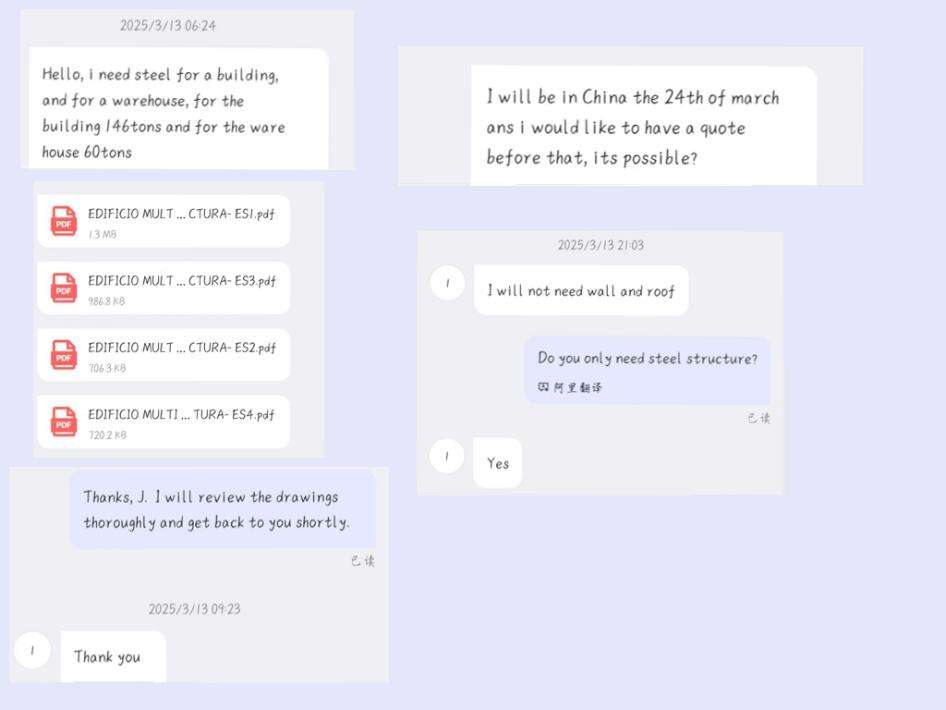This screenshot has height=710, width=946.
Task: Click the read receipt under the steel structure question
Action: pyautogui.click(x=758, y=418)
